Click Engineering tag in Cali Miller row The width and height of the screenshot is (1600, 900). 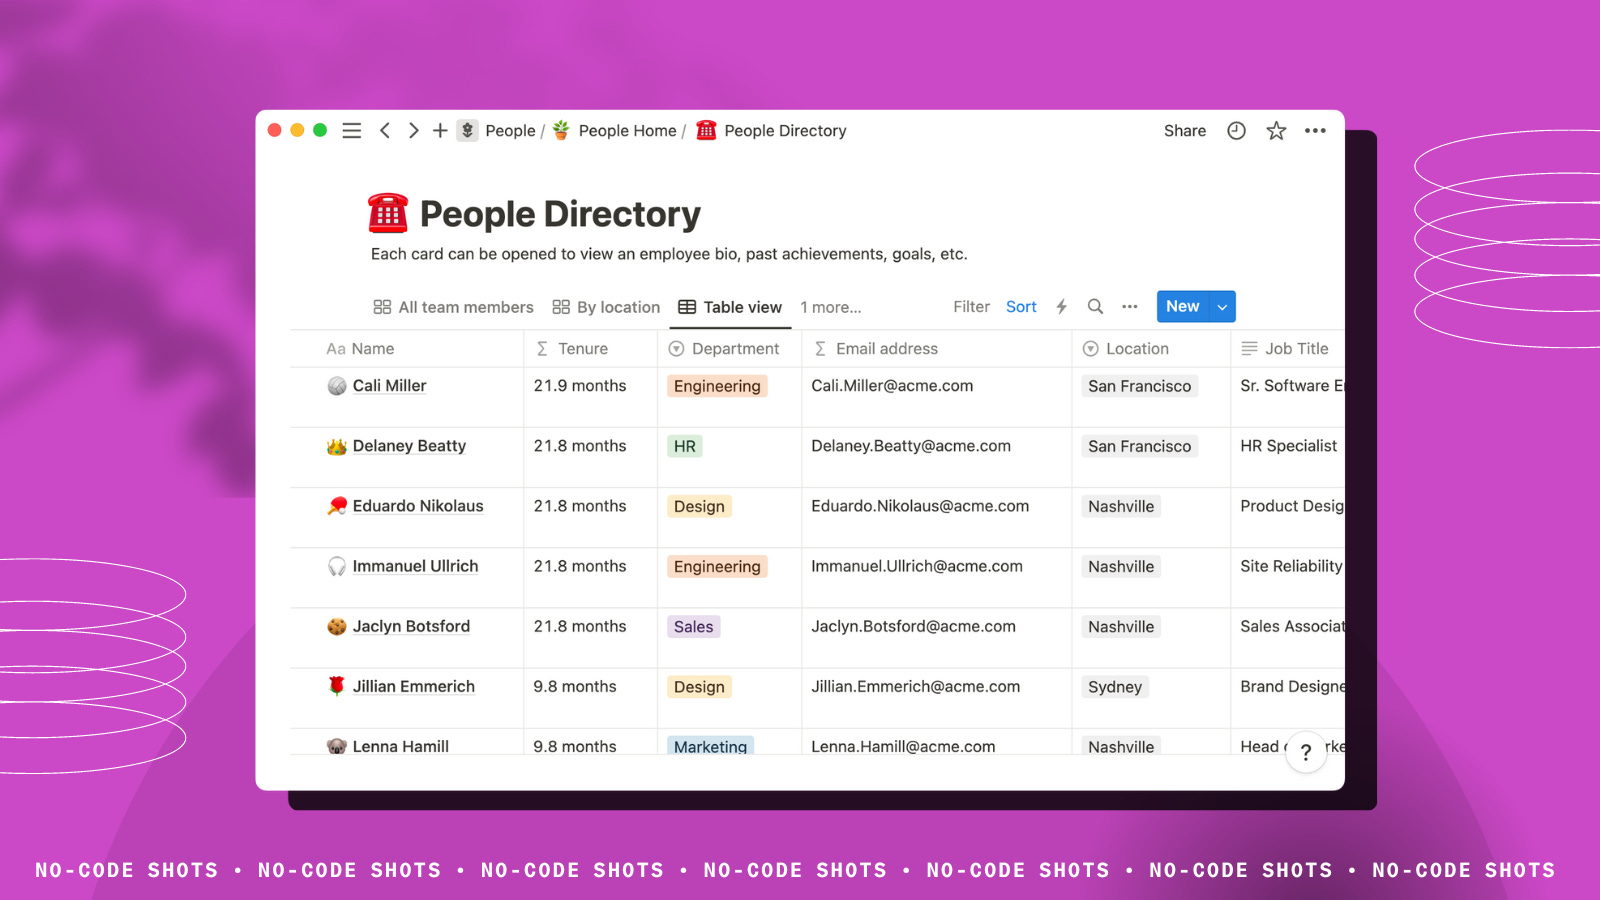pos(717,386)
